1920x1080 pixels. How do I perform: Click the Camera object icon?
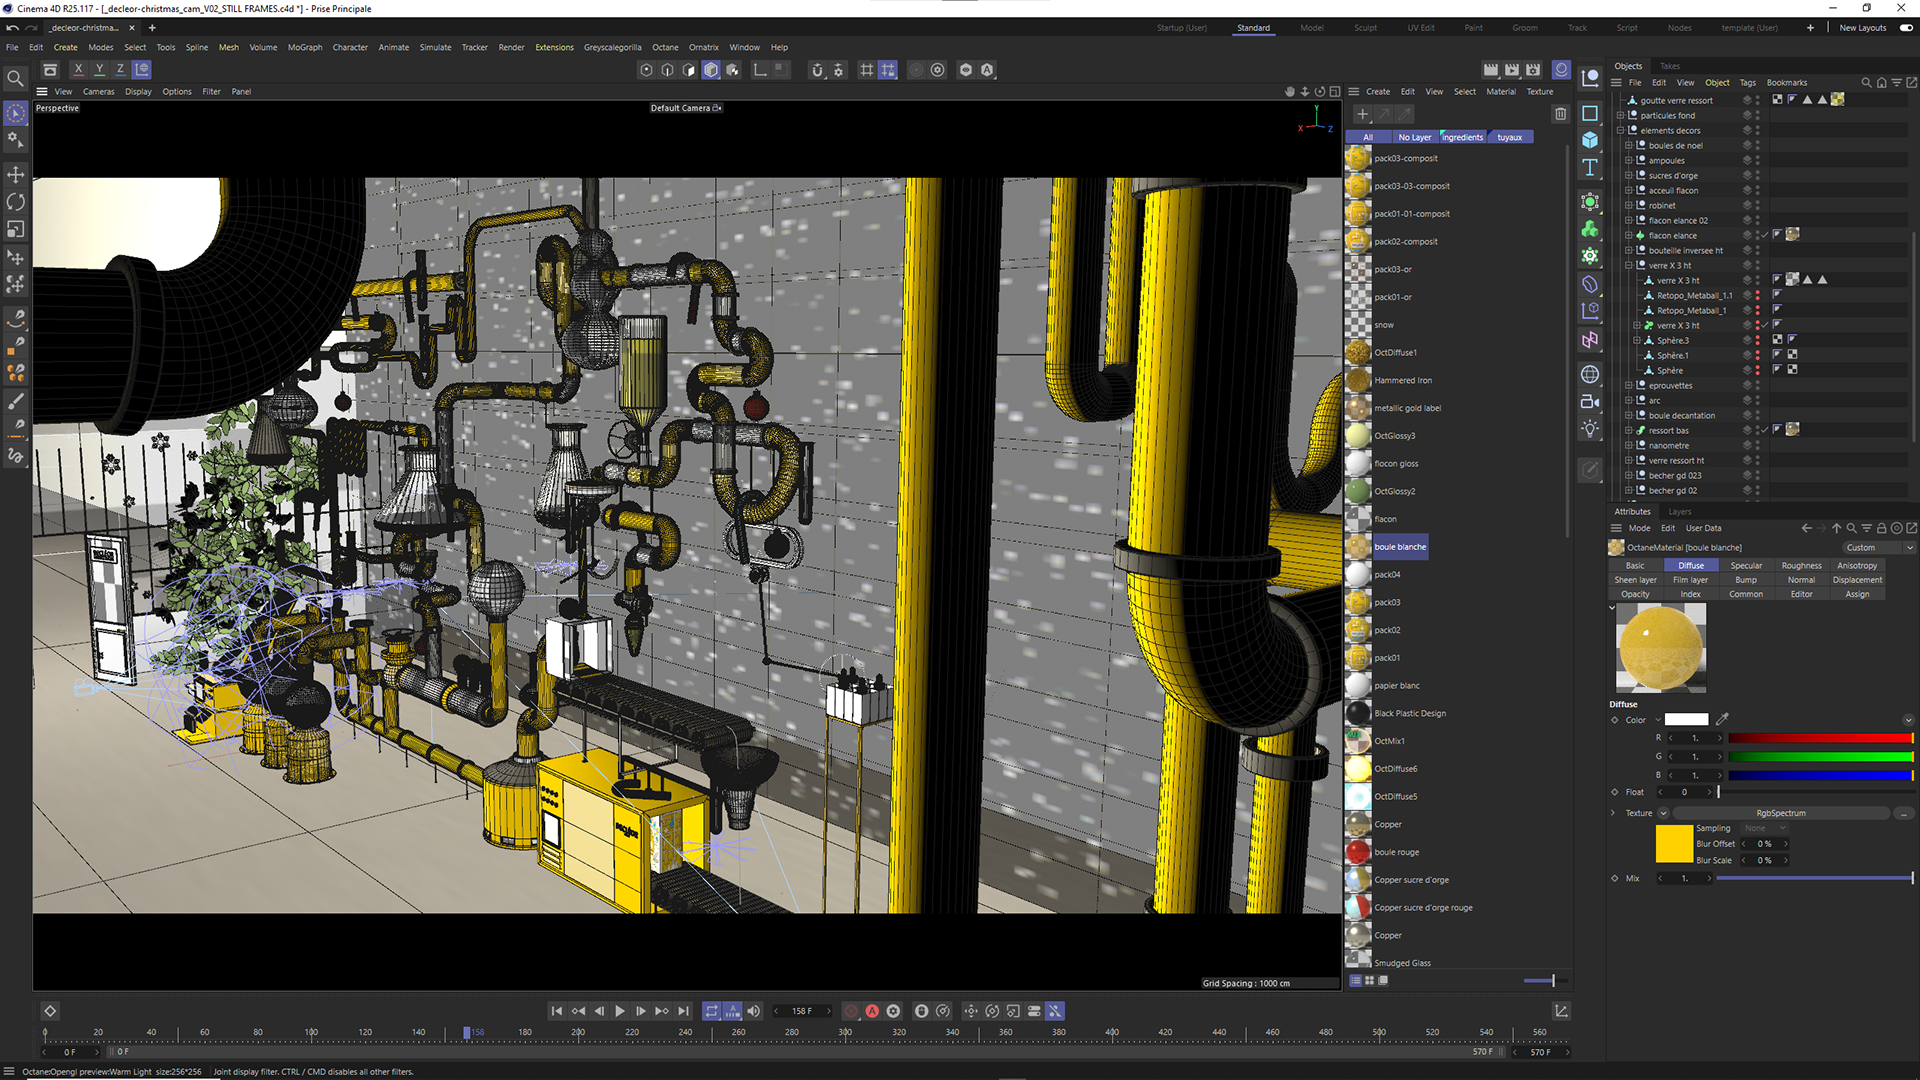coord(1590,401)
